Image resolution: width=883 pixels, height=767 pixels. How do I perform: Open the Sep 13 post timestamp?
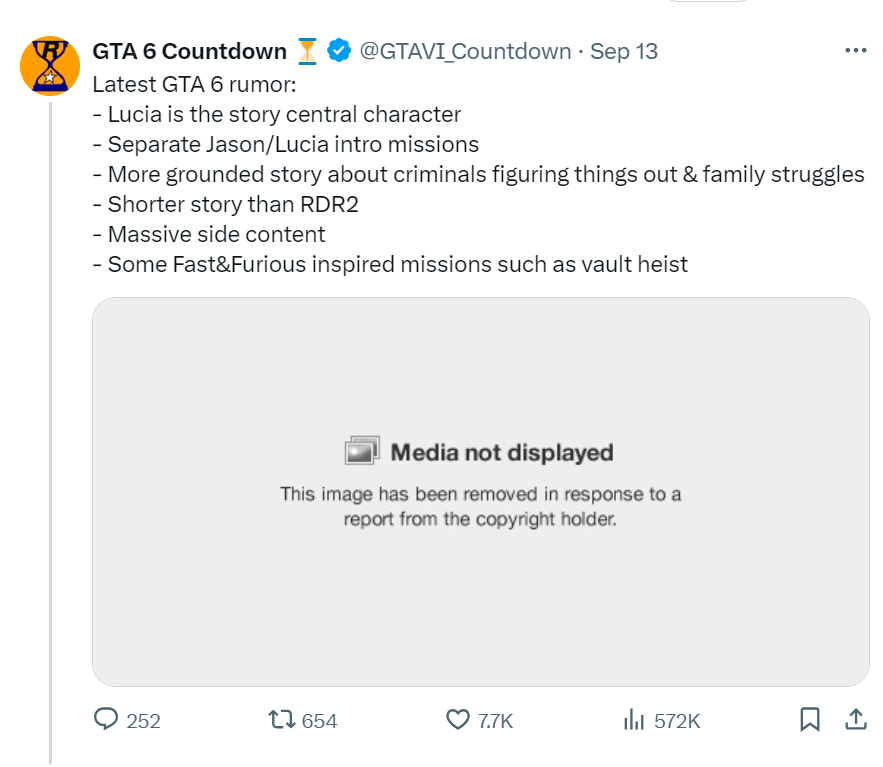(x=624, y=51)
